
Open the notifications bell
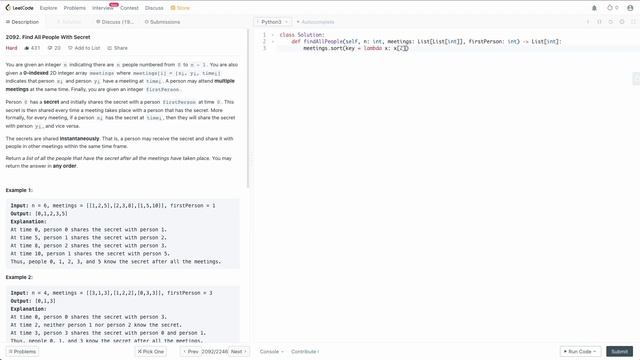pos(594,8)
